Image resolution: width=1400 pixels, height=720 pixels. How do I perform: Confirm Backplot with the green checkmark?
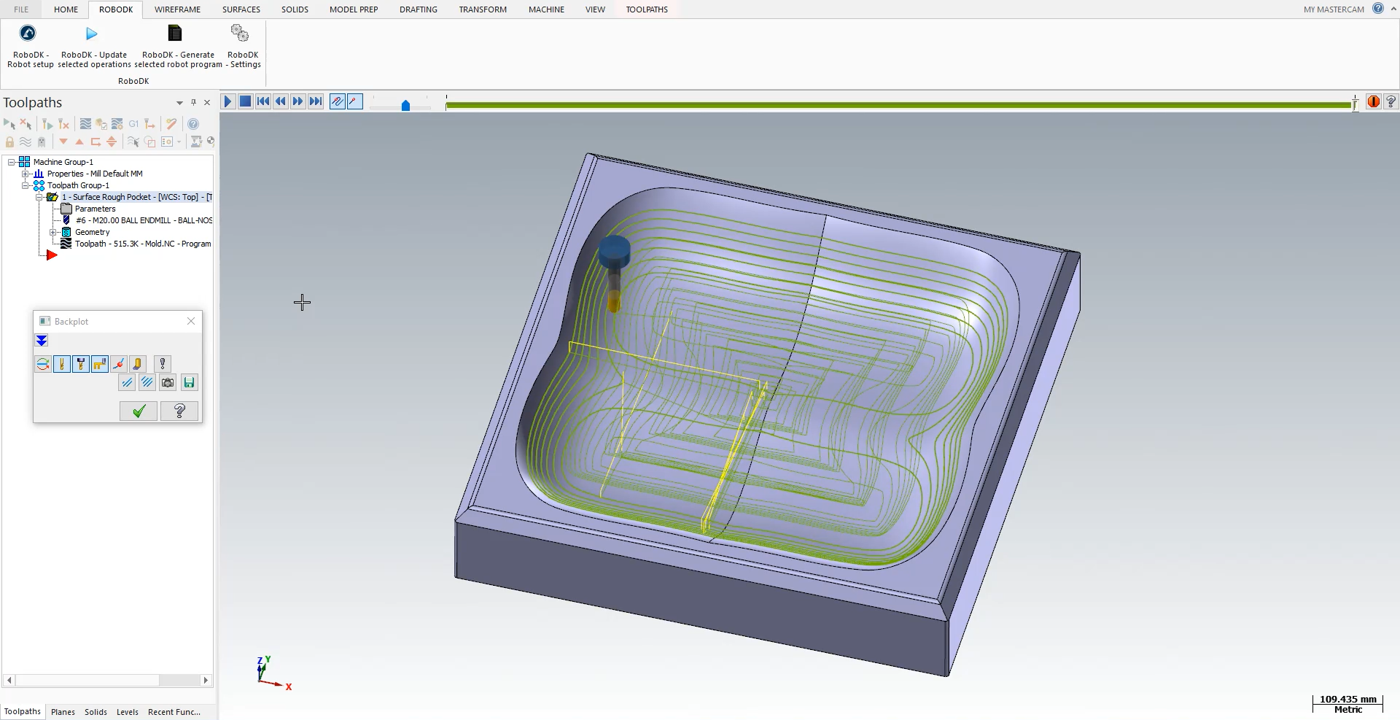click(x=138, y=411)
